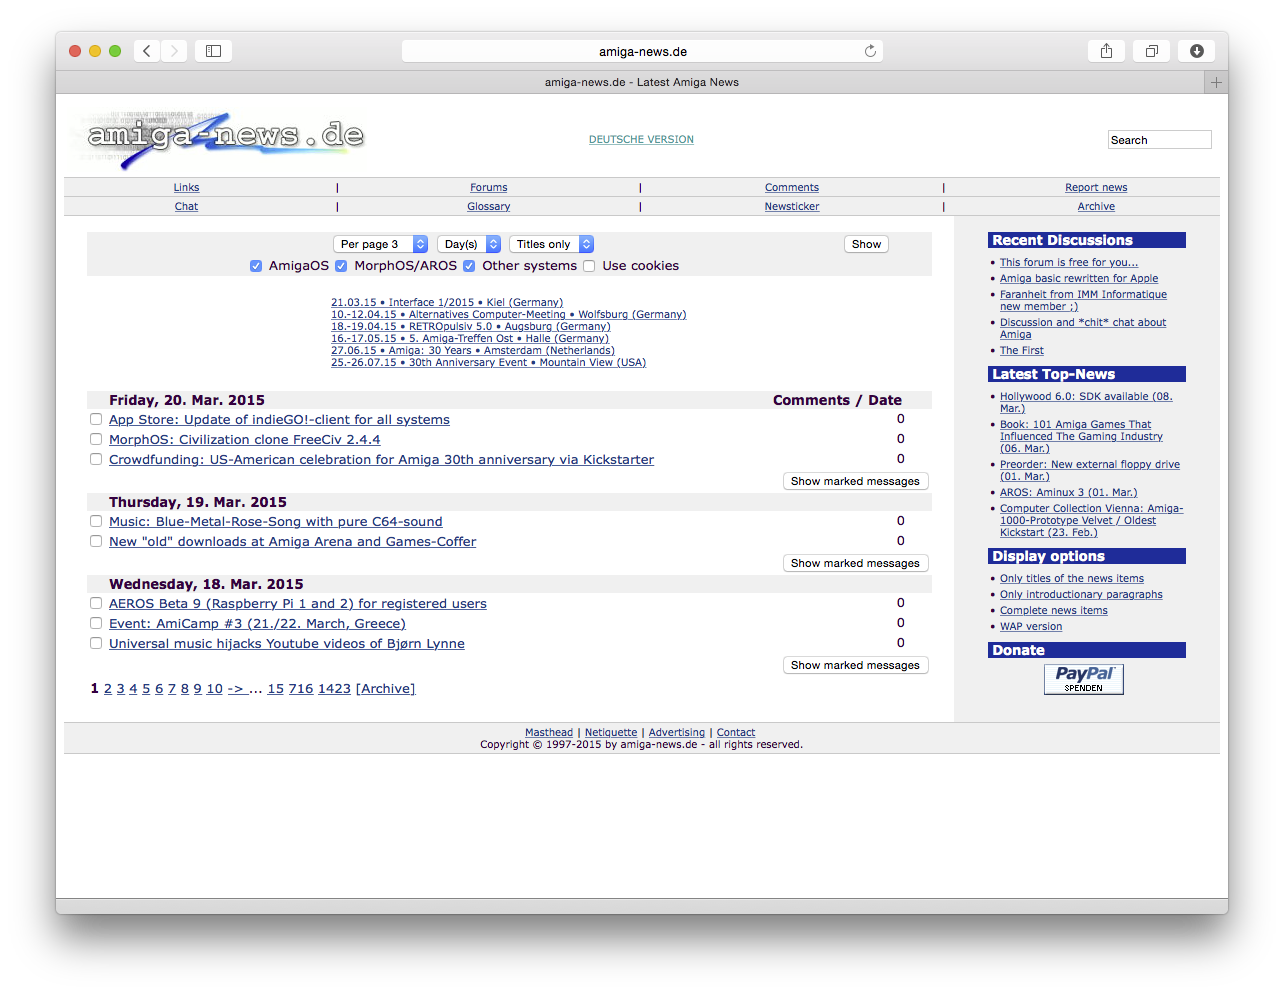Click the amiga-news.de logo

point(218,139)
